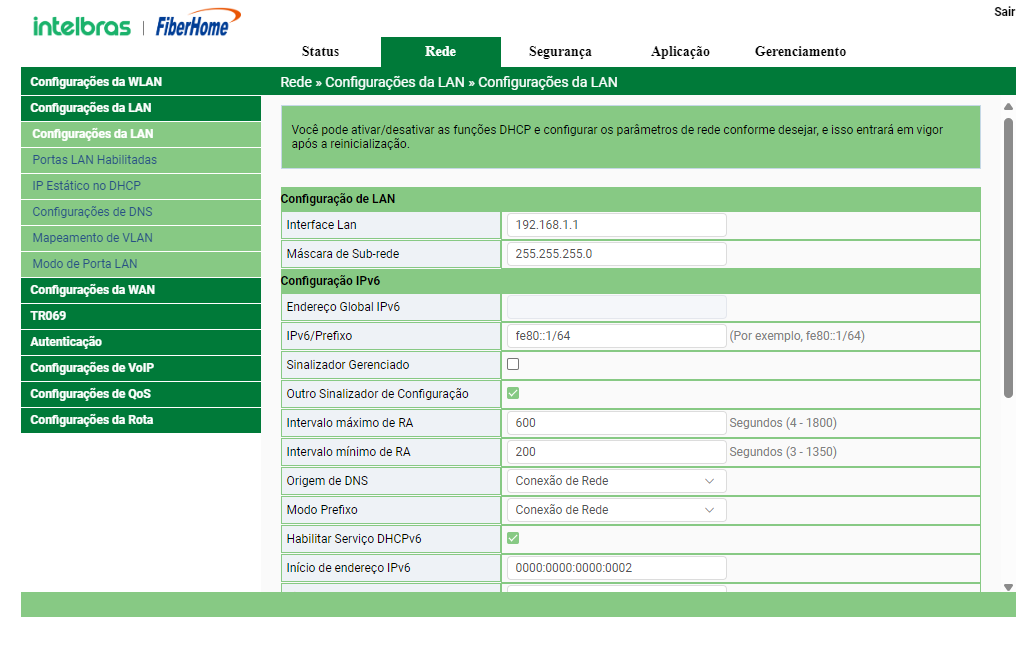The width and height of the screenshot is (1024, 647).
Task: Edit Início de endereço IPv6 field
Action: tap(616, 568)
